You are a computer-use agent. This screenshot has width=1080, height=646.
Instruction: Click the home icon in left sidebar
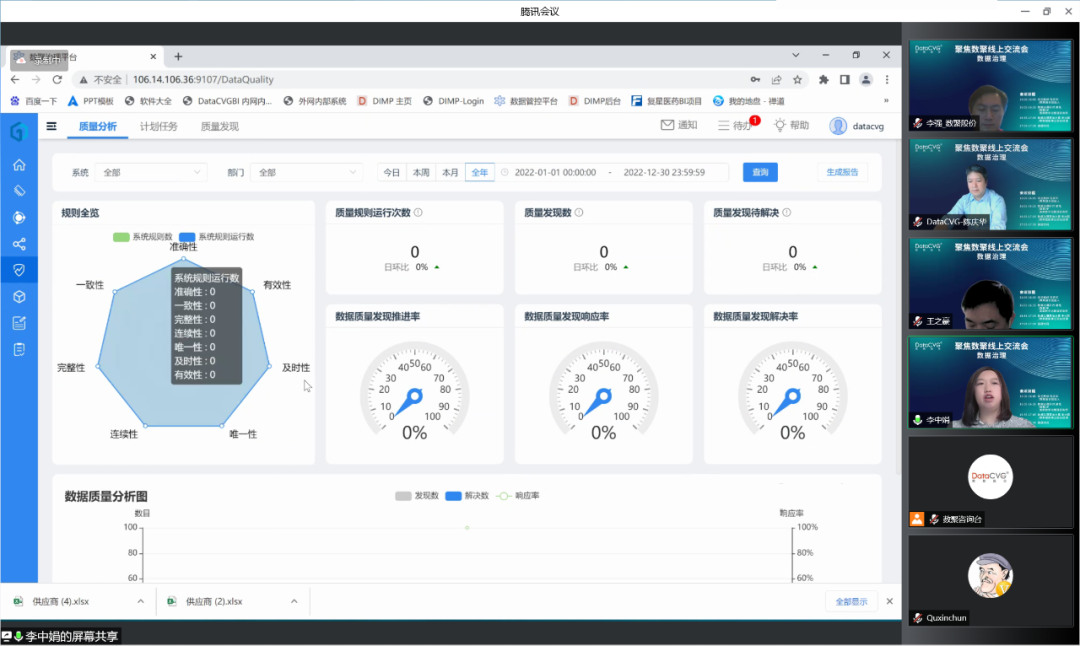pyautogui.click(x=18, y=165)
